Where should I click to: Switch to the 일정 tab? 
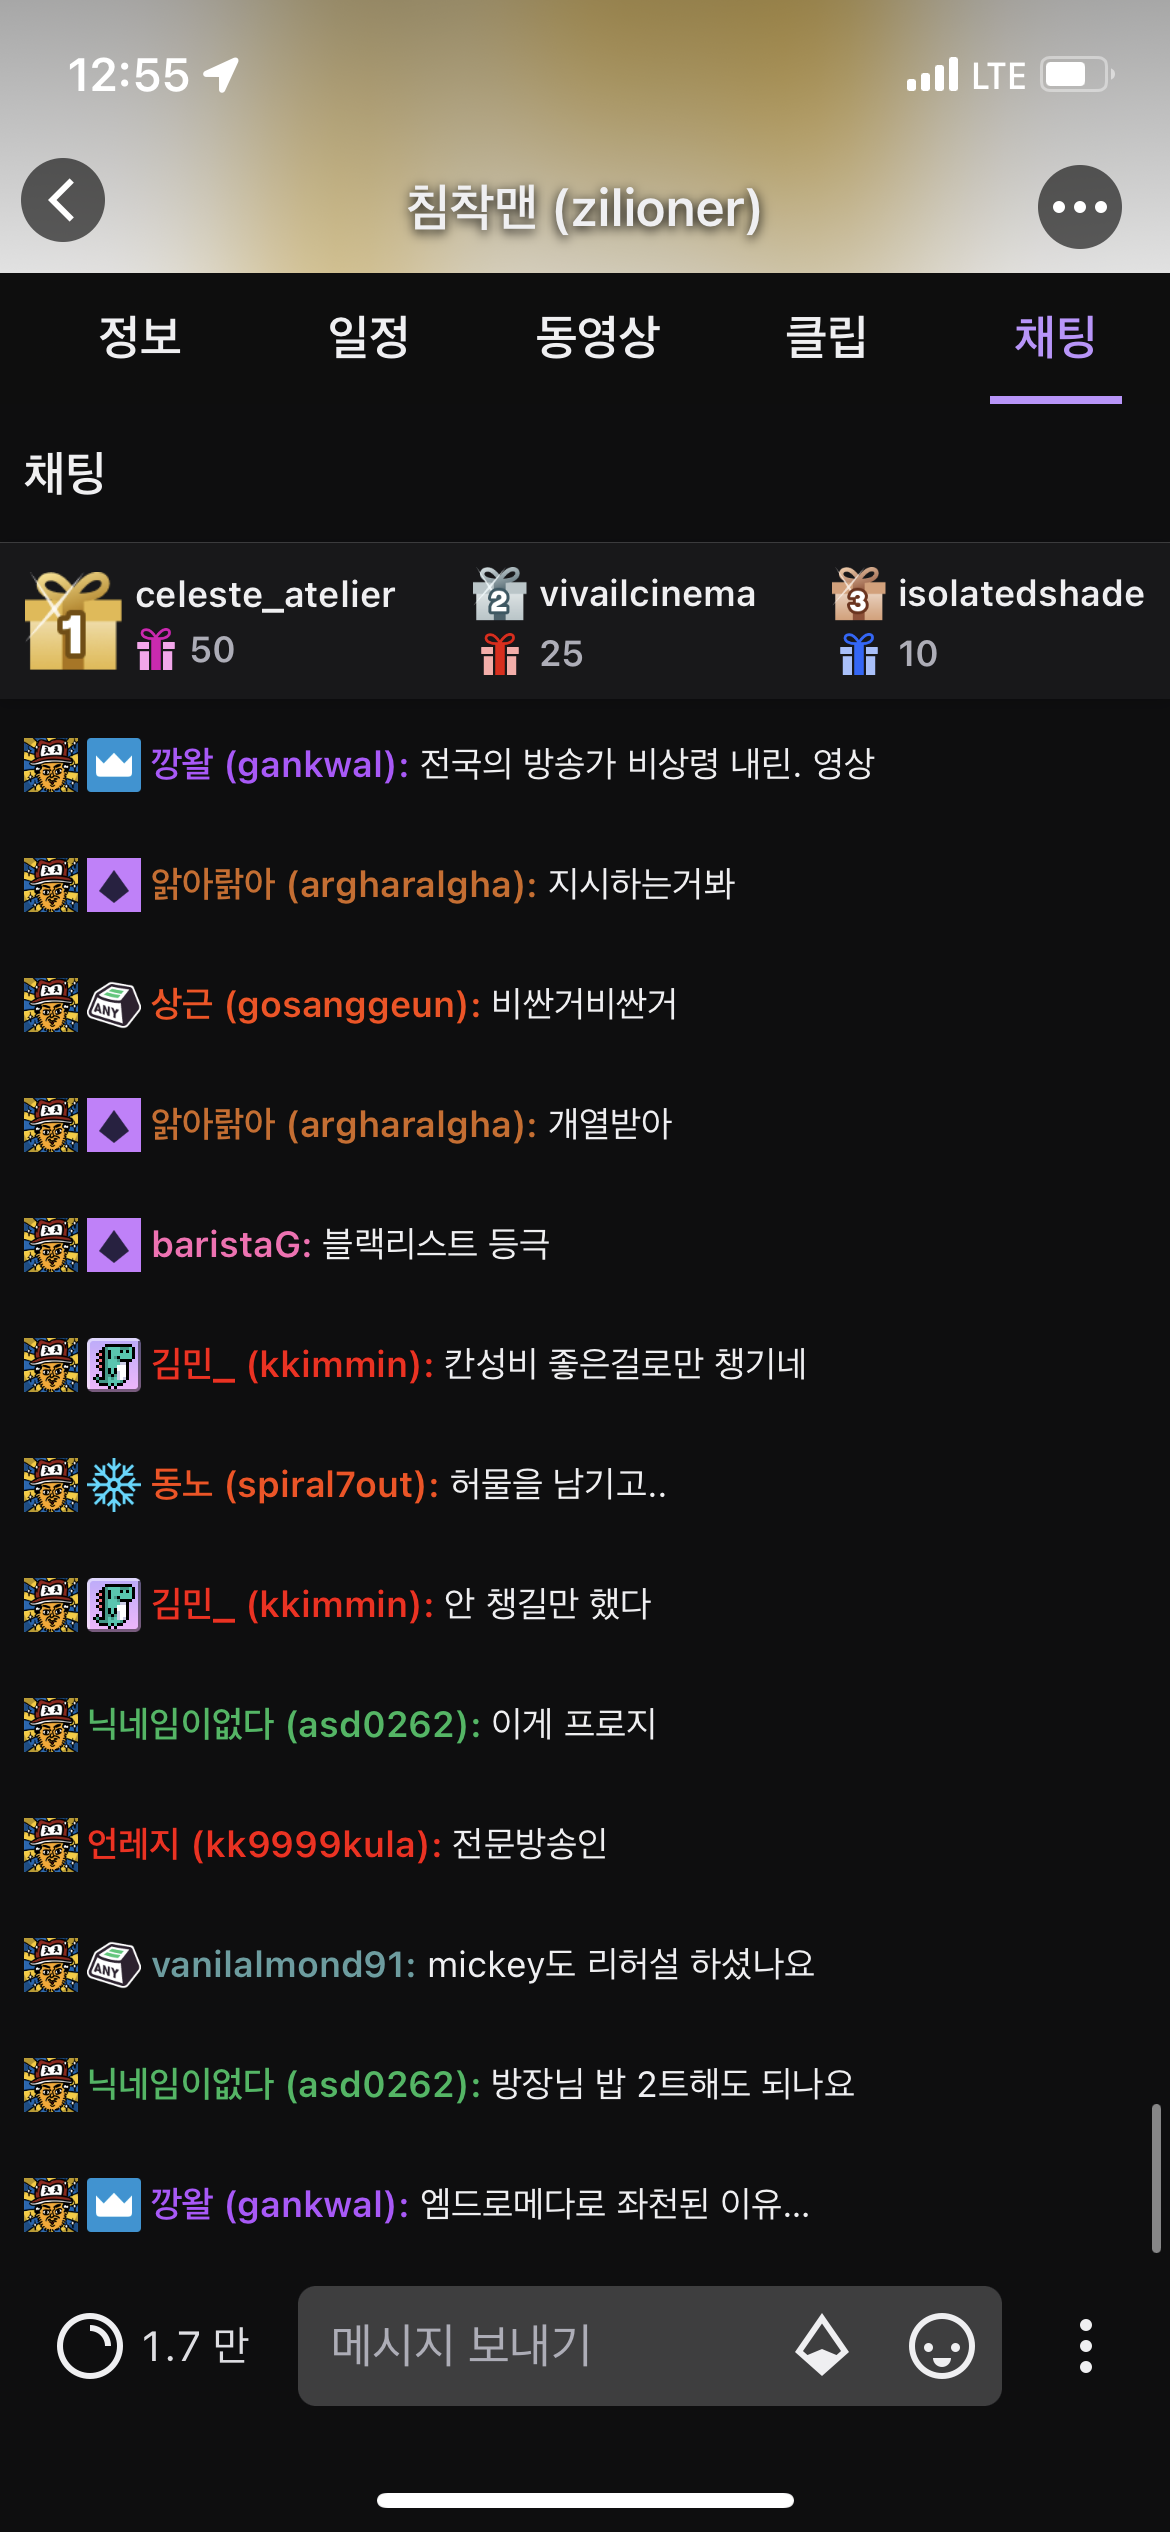369,337
